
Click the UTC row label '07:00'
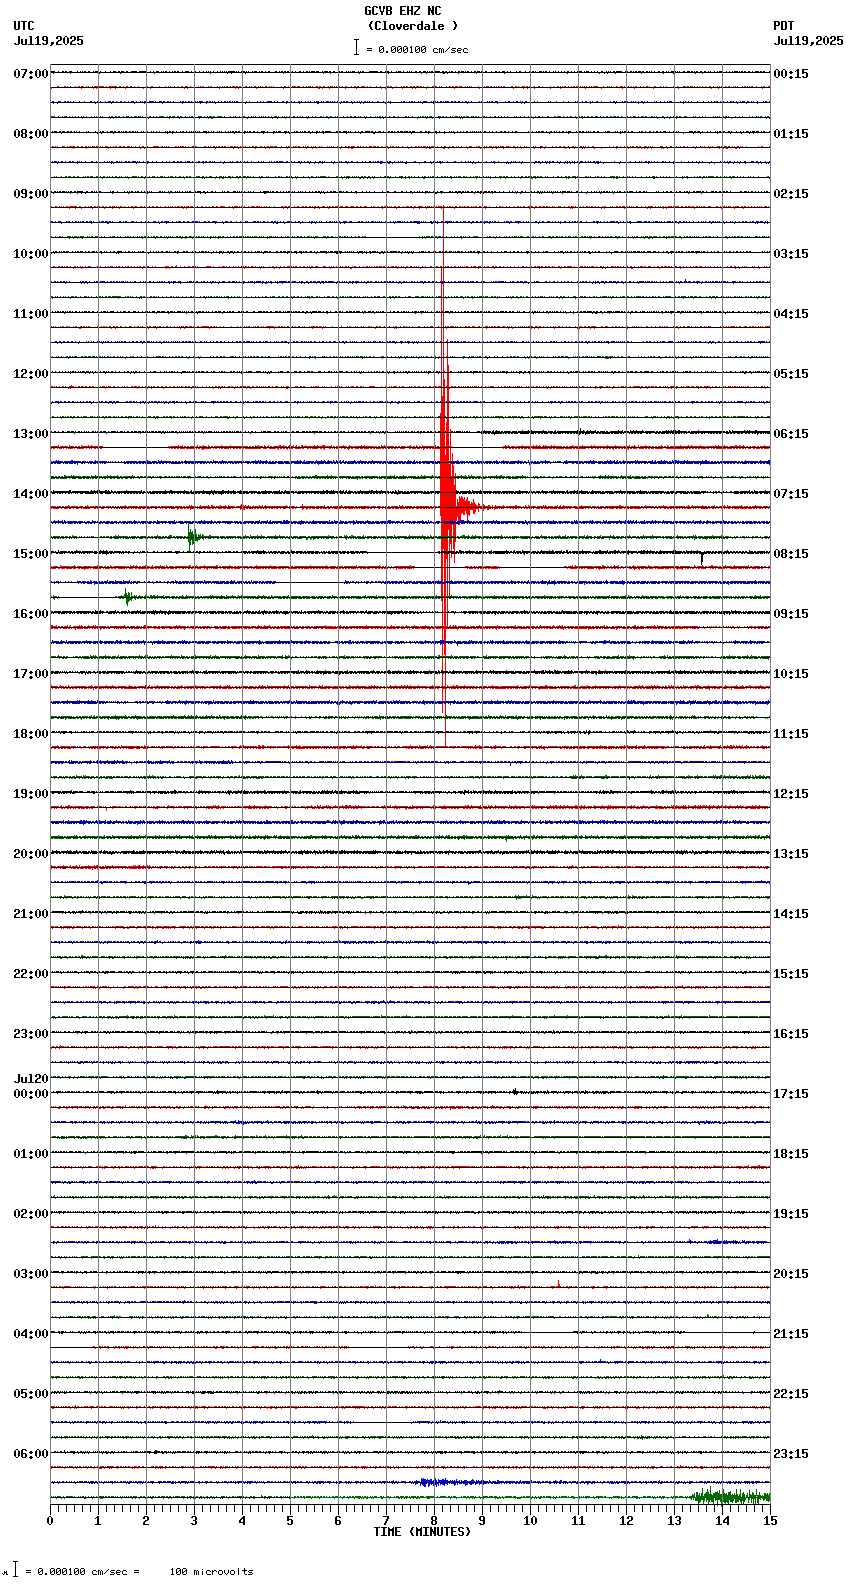pyautogui.click(x=31, y=74)
